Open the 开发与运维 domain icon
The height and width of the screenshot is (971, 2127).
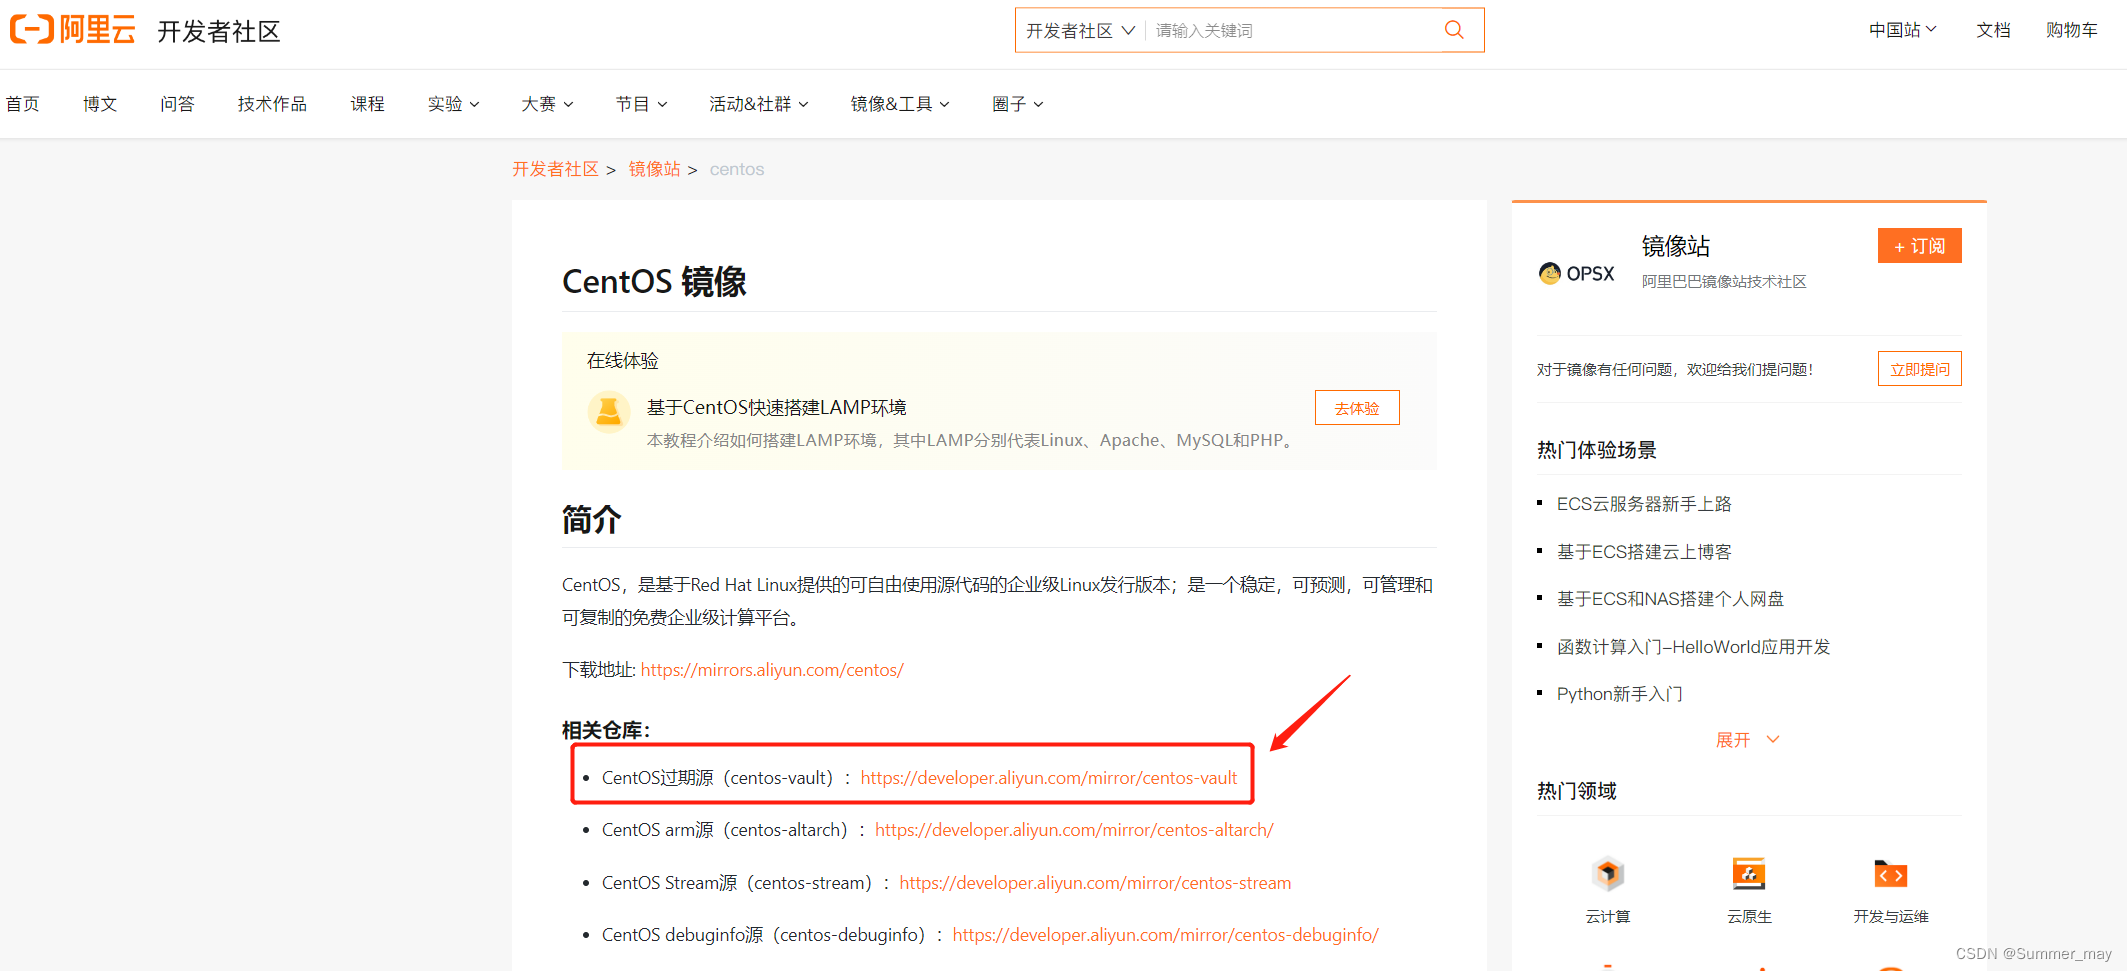1890,875
